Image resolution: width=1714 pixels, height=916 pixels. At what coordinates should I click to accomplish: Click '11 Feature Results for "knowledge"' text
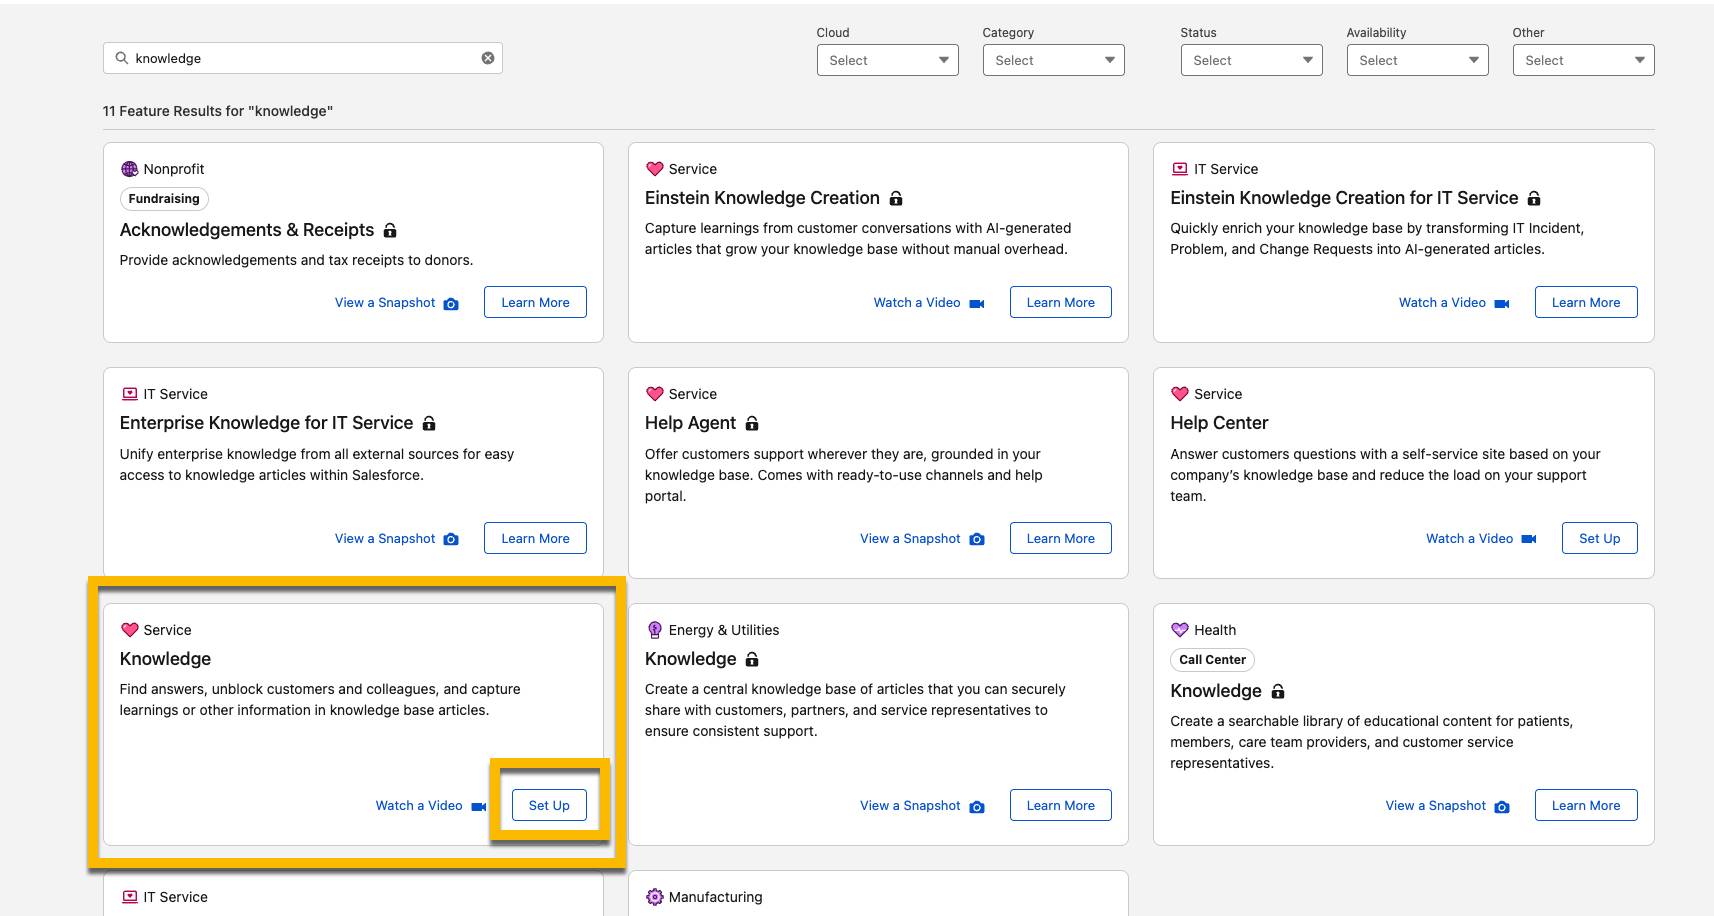click(217, 111)
